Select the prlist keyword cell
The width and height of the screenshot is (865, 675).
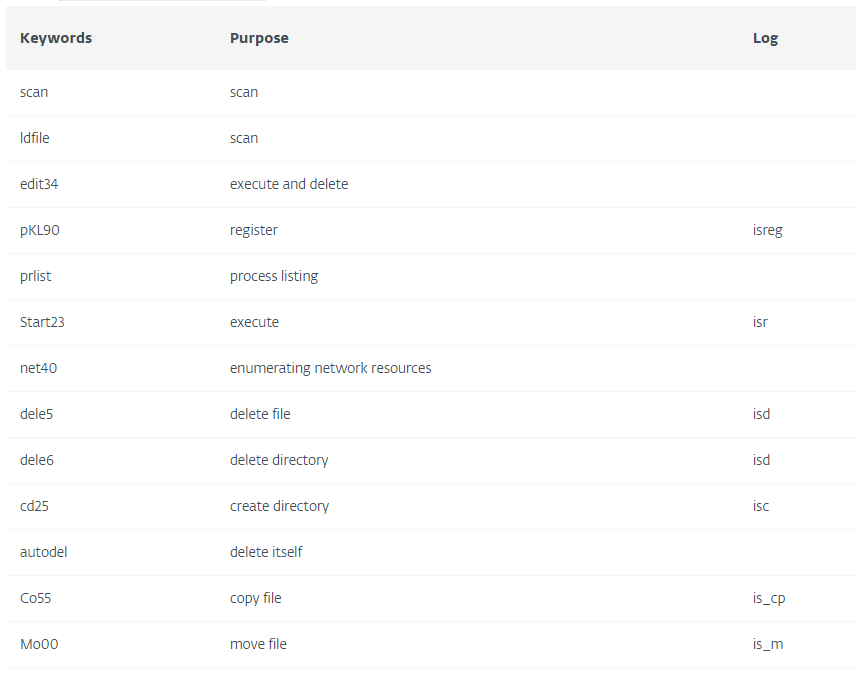(35, 276)
